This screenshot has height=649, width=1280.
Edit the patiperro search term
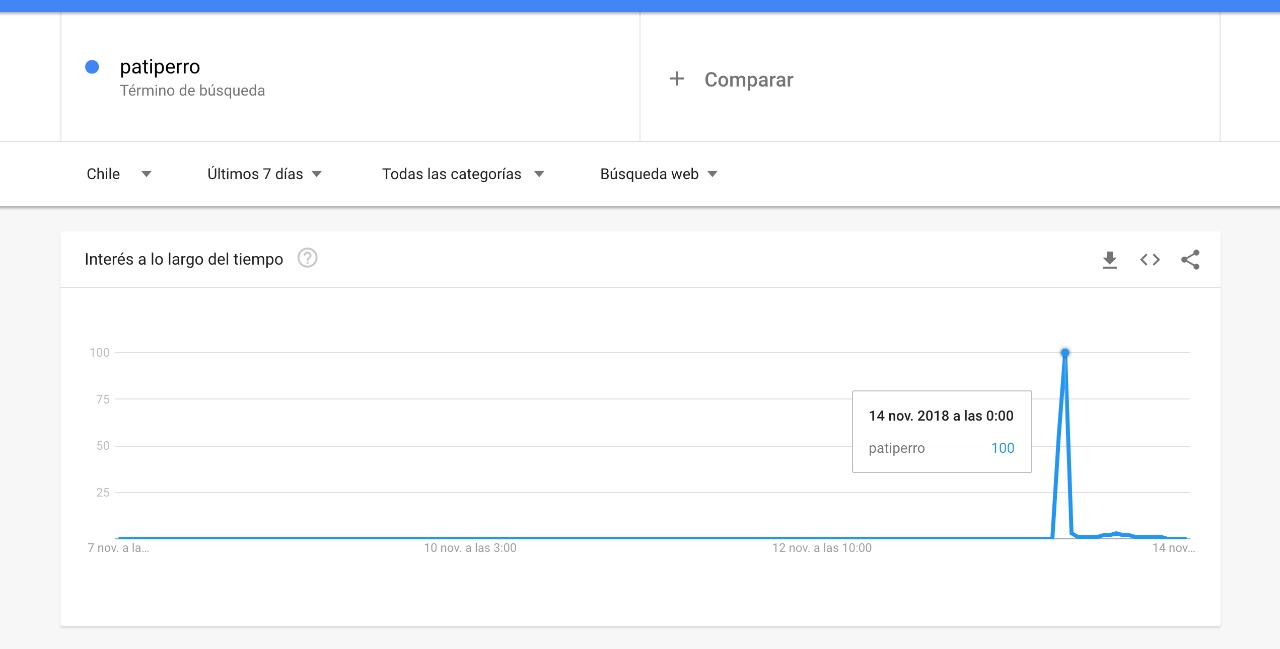(x=160, y=67)
